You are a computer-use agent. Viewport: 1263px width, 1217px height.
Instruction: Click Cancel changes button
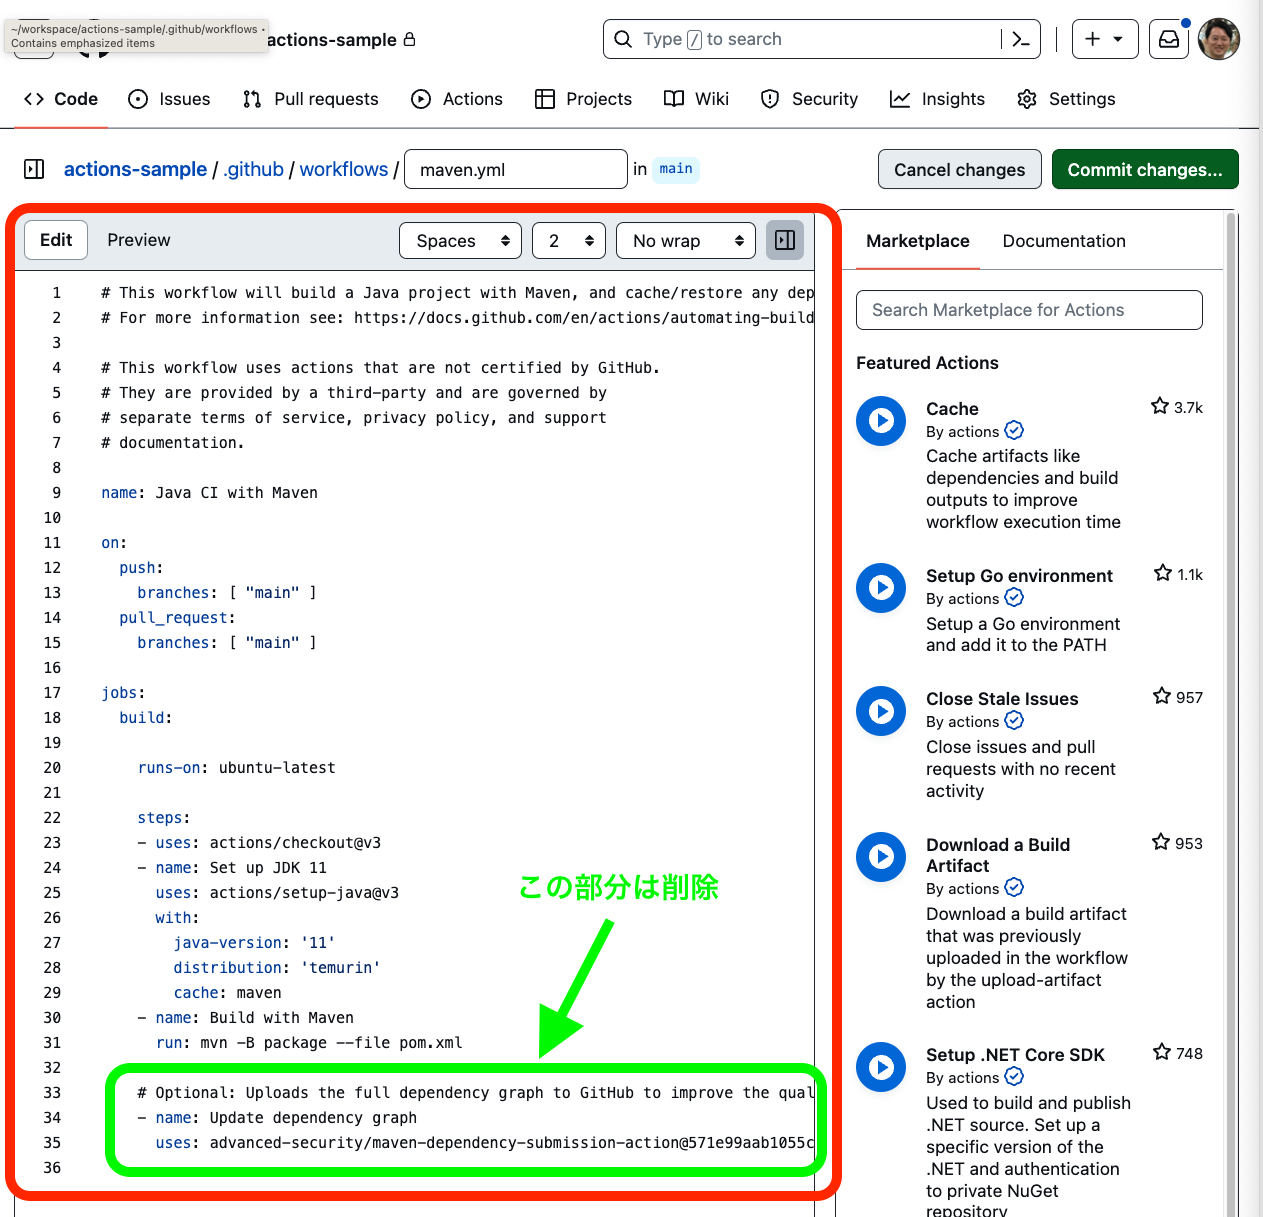tap(960, 169)
